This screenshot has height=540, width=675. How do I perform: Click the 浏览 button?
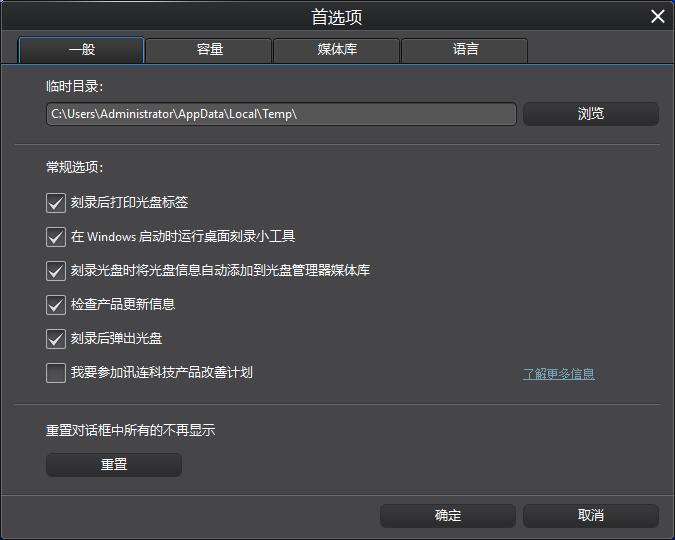click(591, 114)
